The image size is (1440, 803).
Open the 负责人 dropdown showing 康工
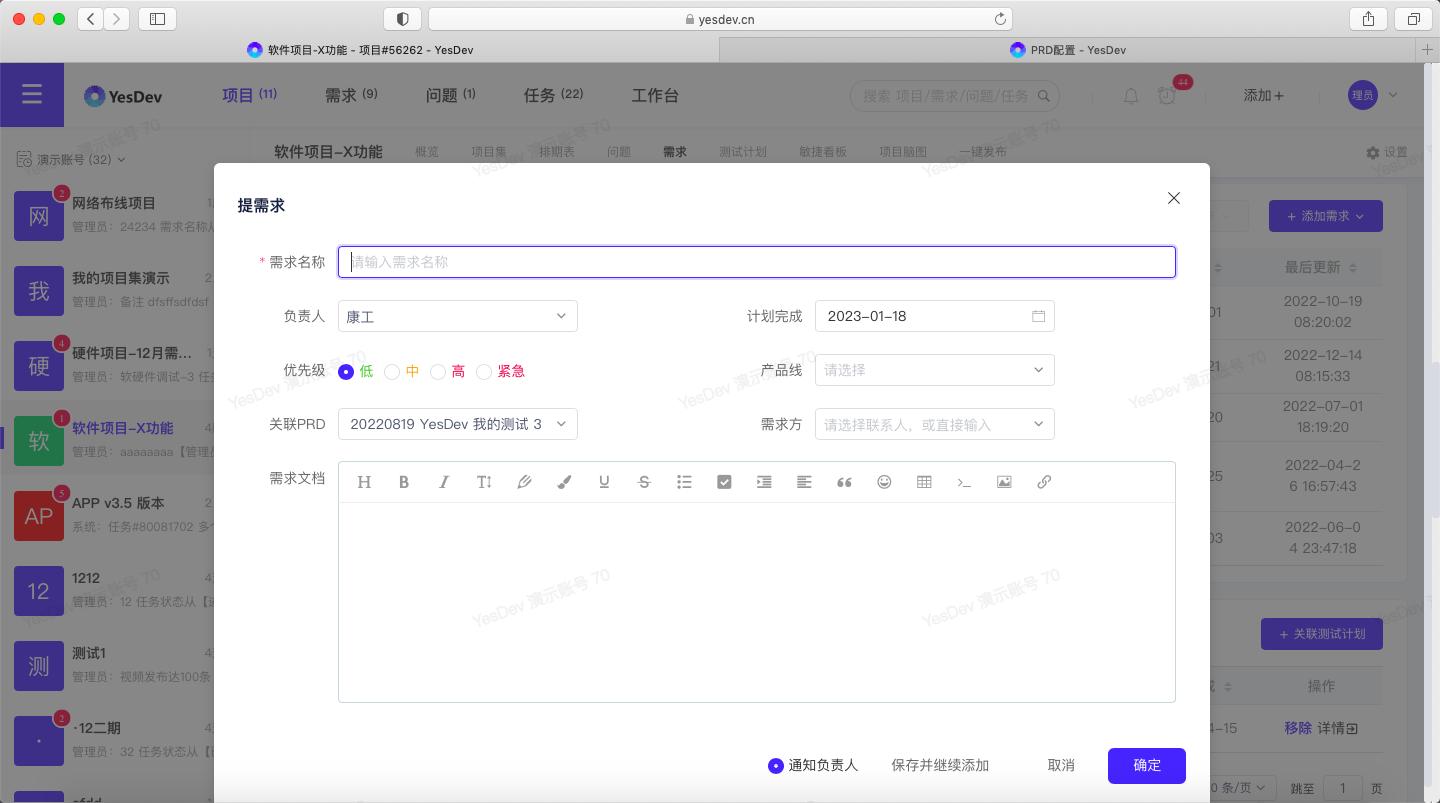pyautogui.click(x=457, y=316)
